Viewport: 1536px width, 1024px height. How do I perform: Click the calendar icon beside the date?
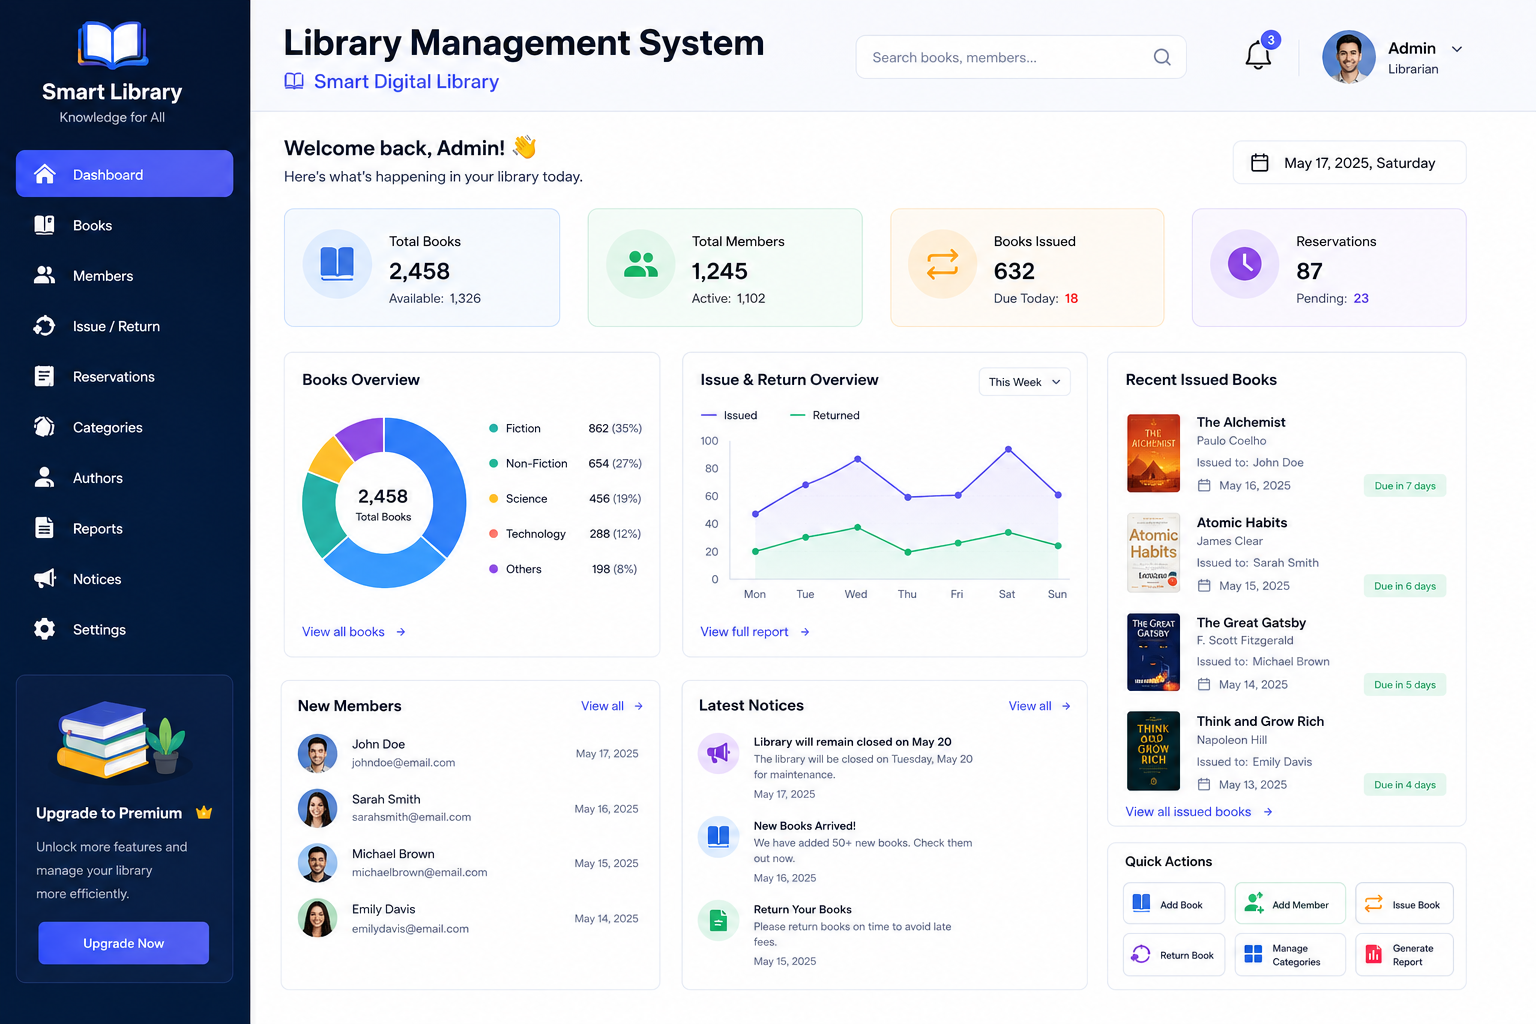click(x=1260, y=163)
